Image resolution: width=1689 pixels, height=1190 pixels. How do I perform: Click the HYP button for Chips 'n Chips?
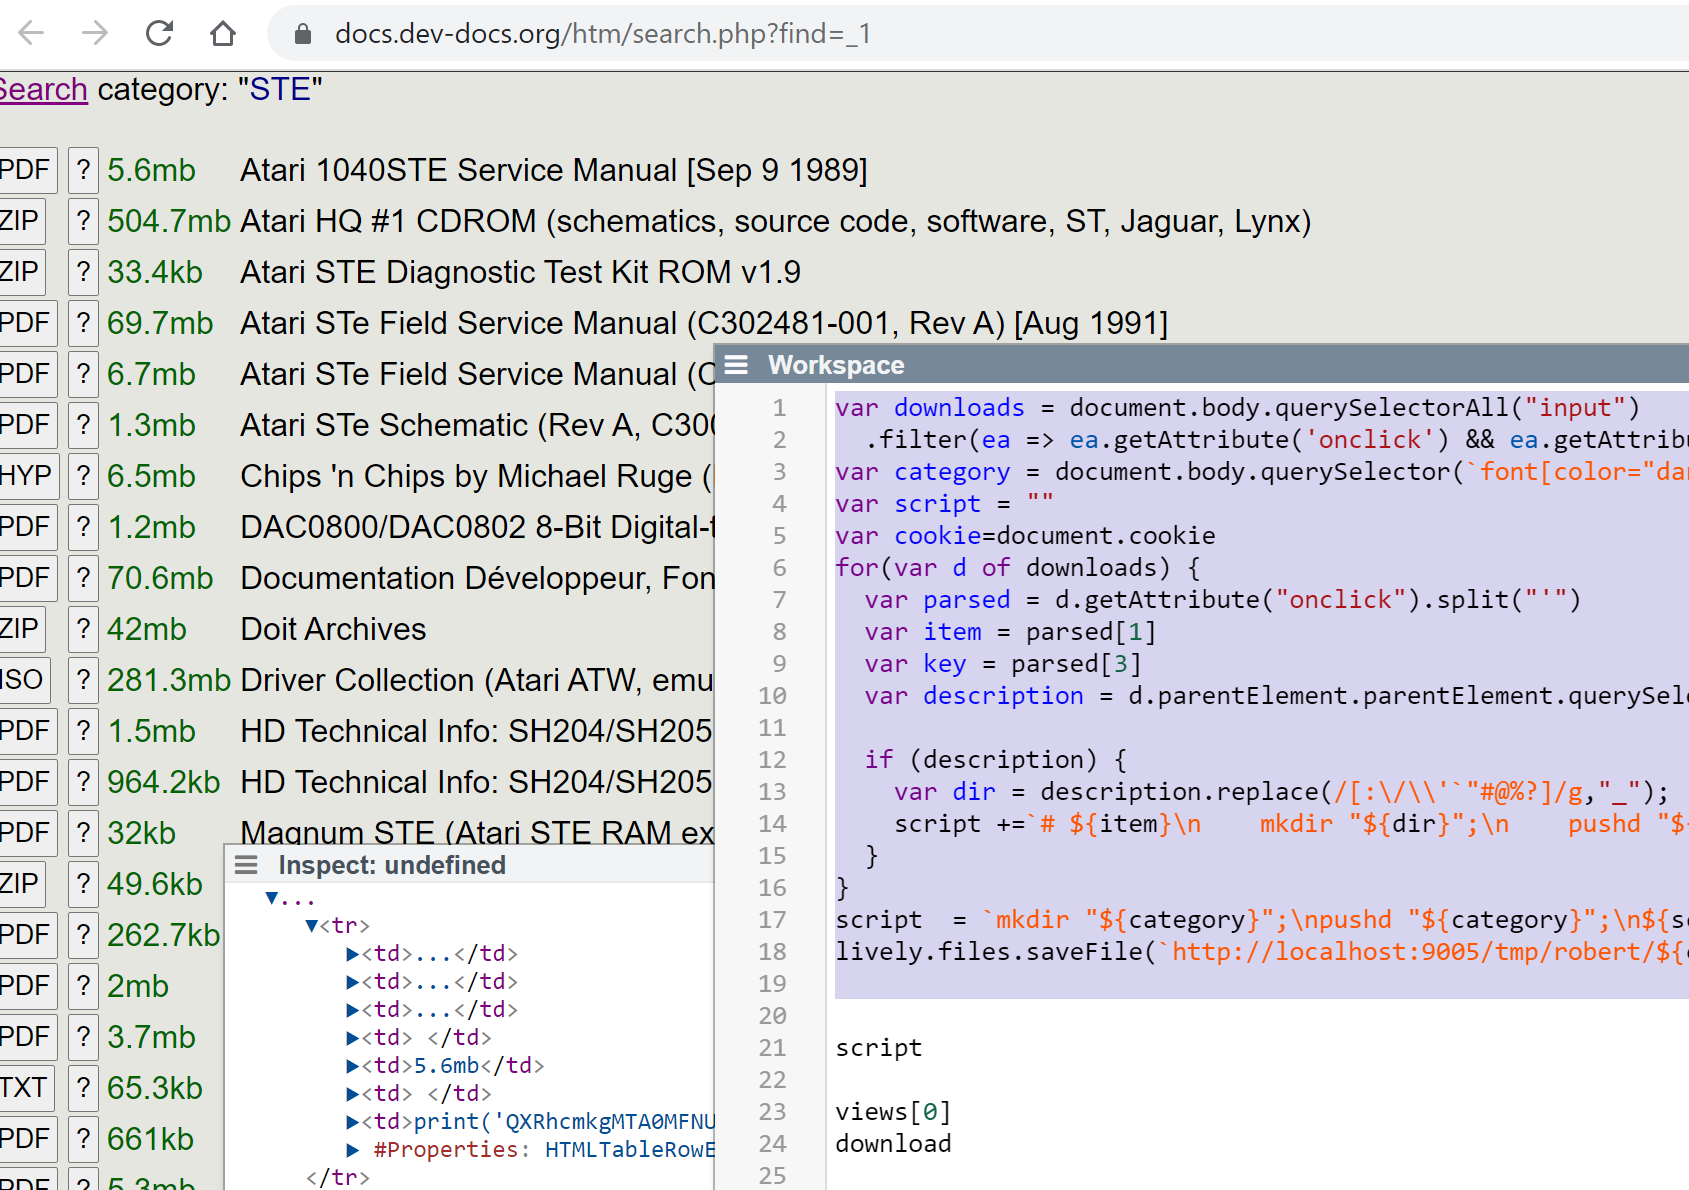[26, 476]
